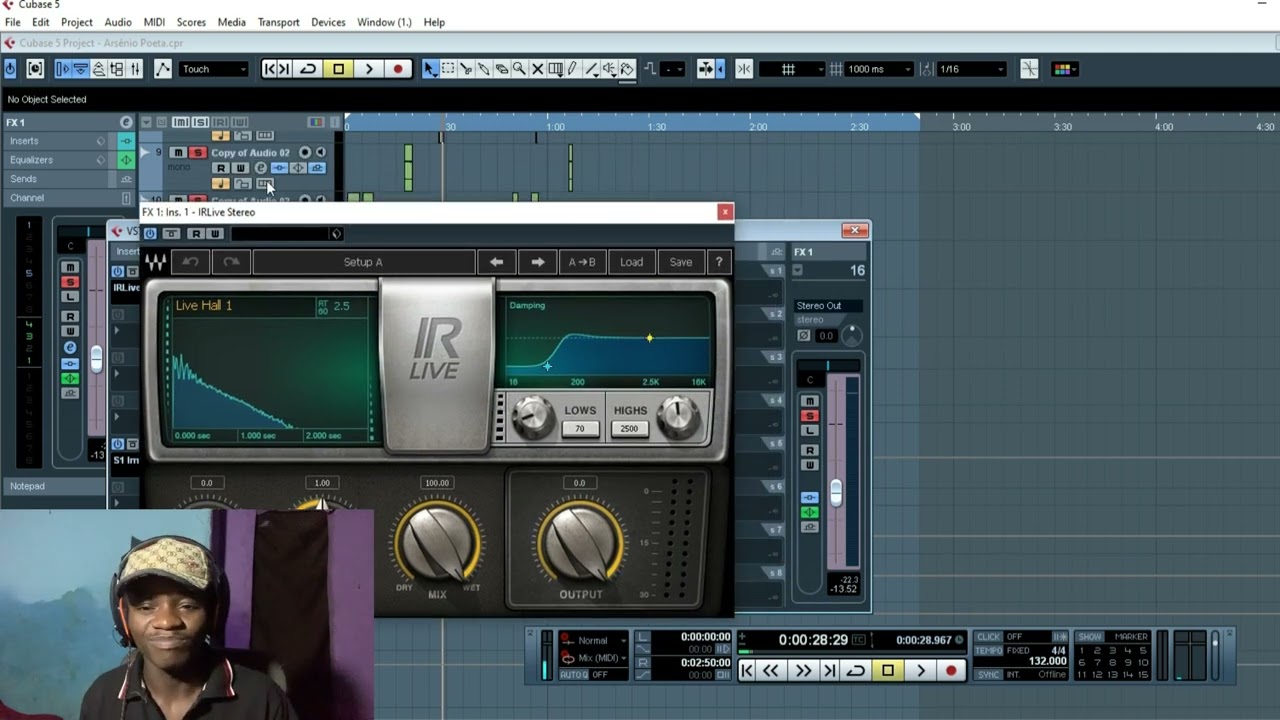
Task: Click the Load button in IRLive
Action: [x=631, y=262]
